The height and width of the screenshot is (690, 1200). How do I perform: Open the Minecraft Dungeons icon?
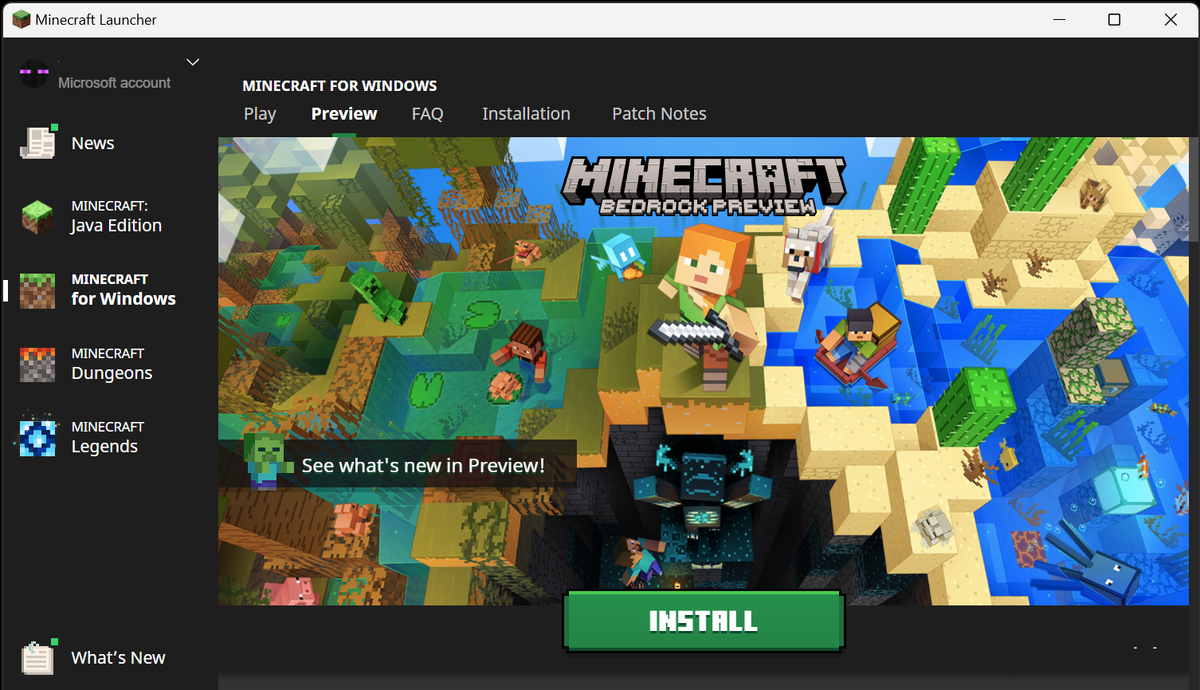(38, 364)
